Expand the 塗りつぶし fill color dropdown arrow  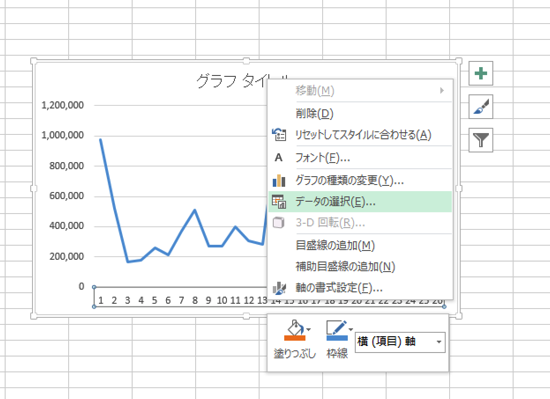click(308, 329)
